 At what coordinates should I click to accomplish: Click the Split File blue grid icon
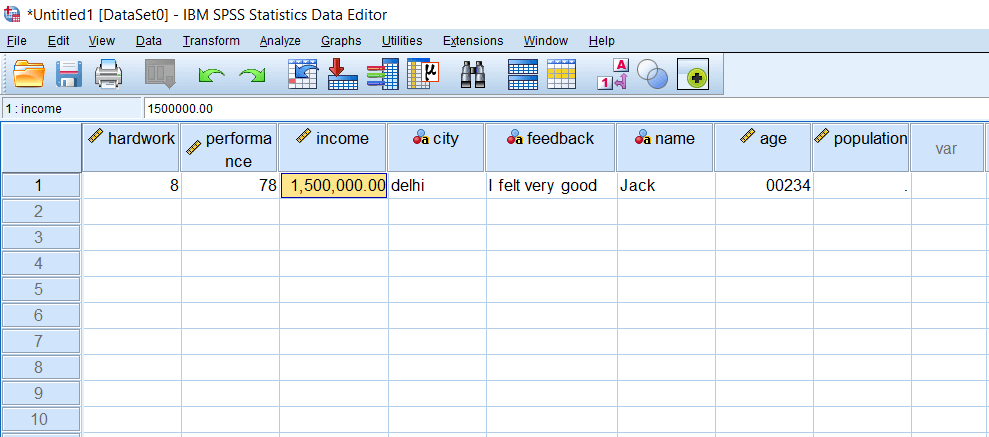[x=523, y=74]
